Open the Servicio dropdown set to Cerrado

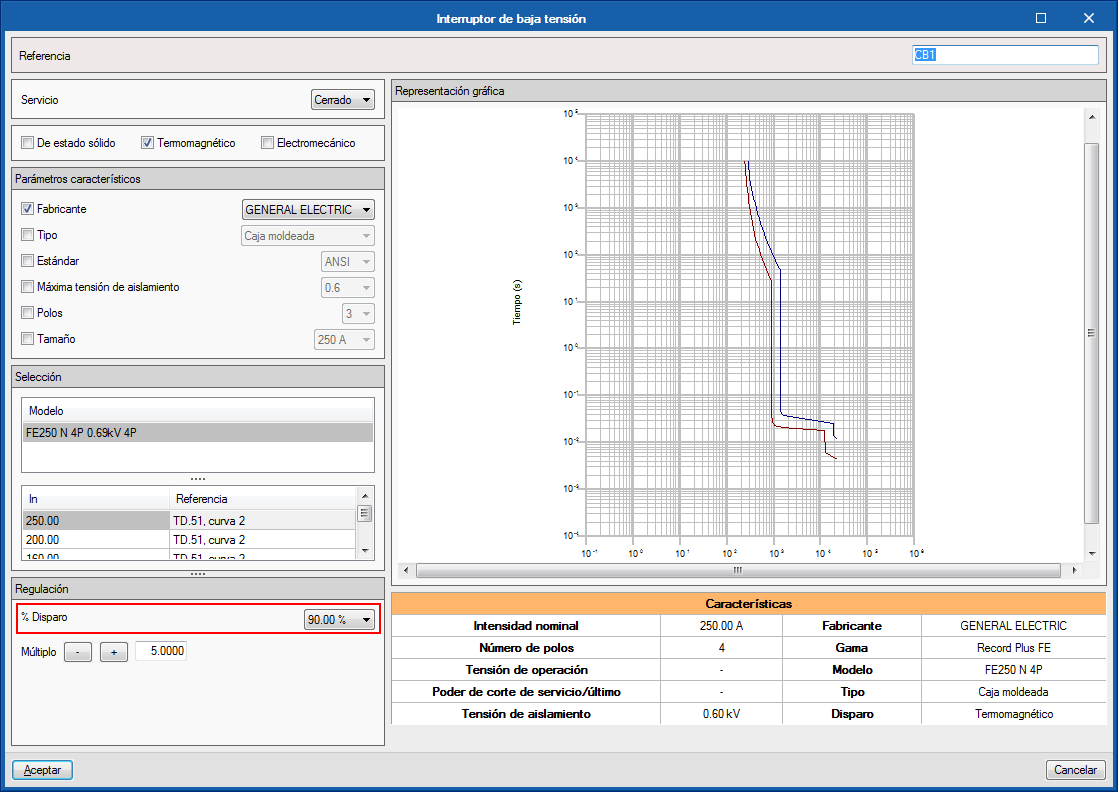(343, 100)
